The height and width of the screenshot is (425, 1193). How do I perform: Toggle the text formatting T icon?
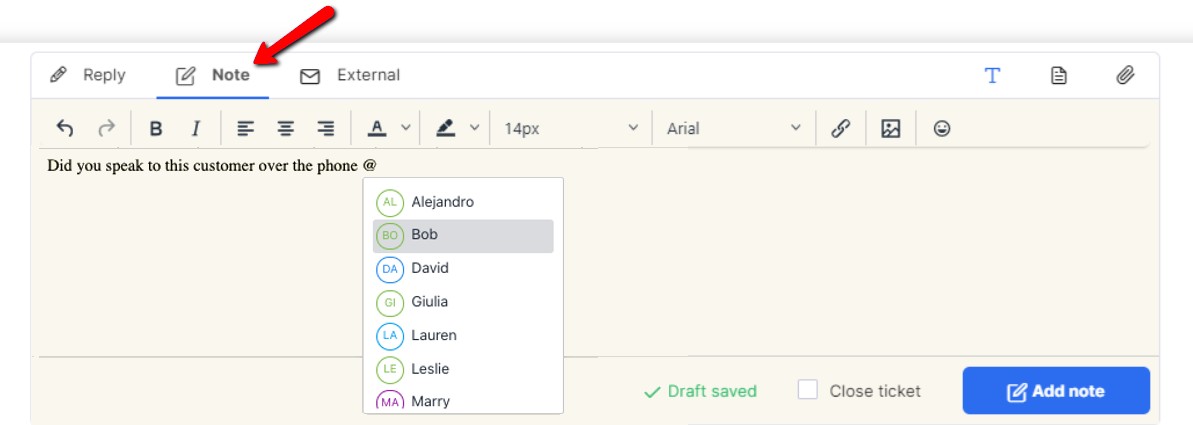tap(992, 75)
